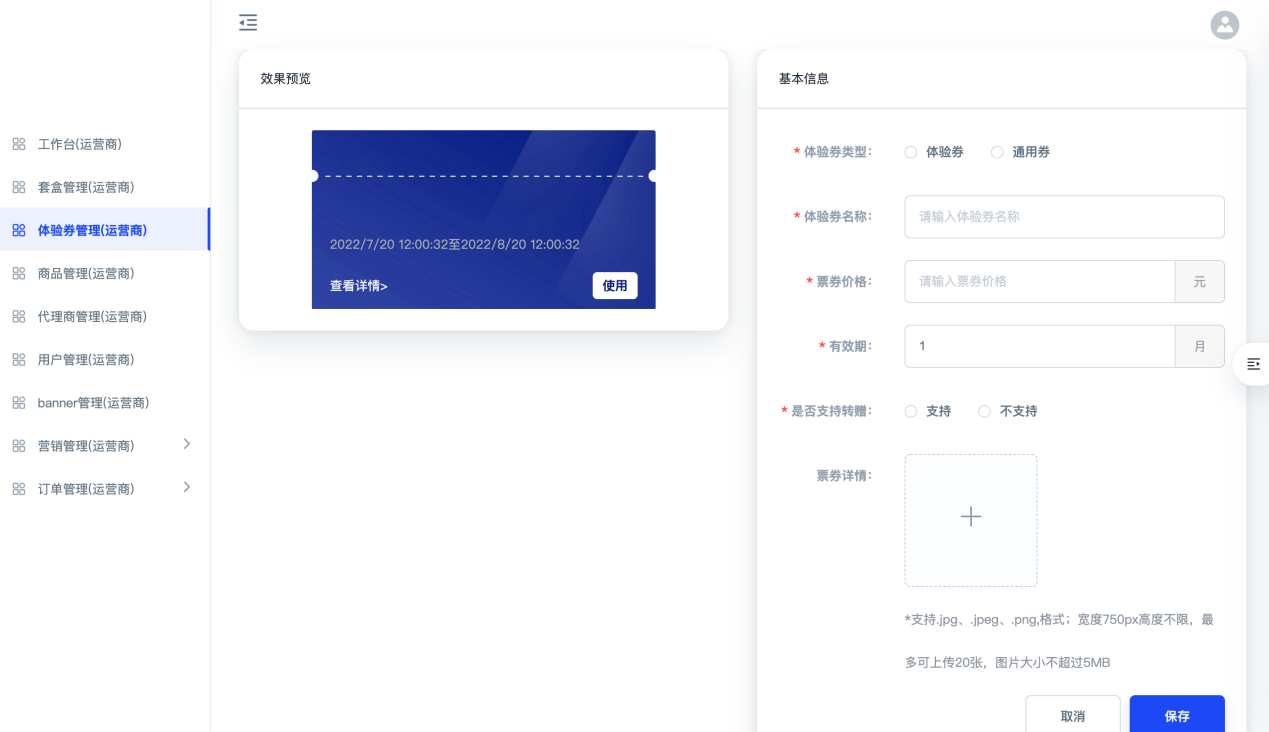Viewport: 1269px width, 732px height.
Task: Click the plus icon to upload 票券详情 image
Action: tap(970, 517)
